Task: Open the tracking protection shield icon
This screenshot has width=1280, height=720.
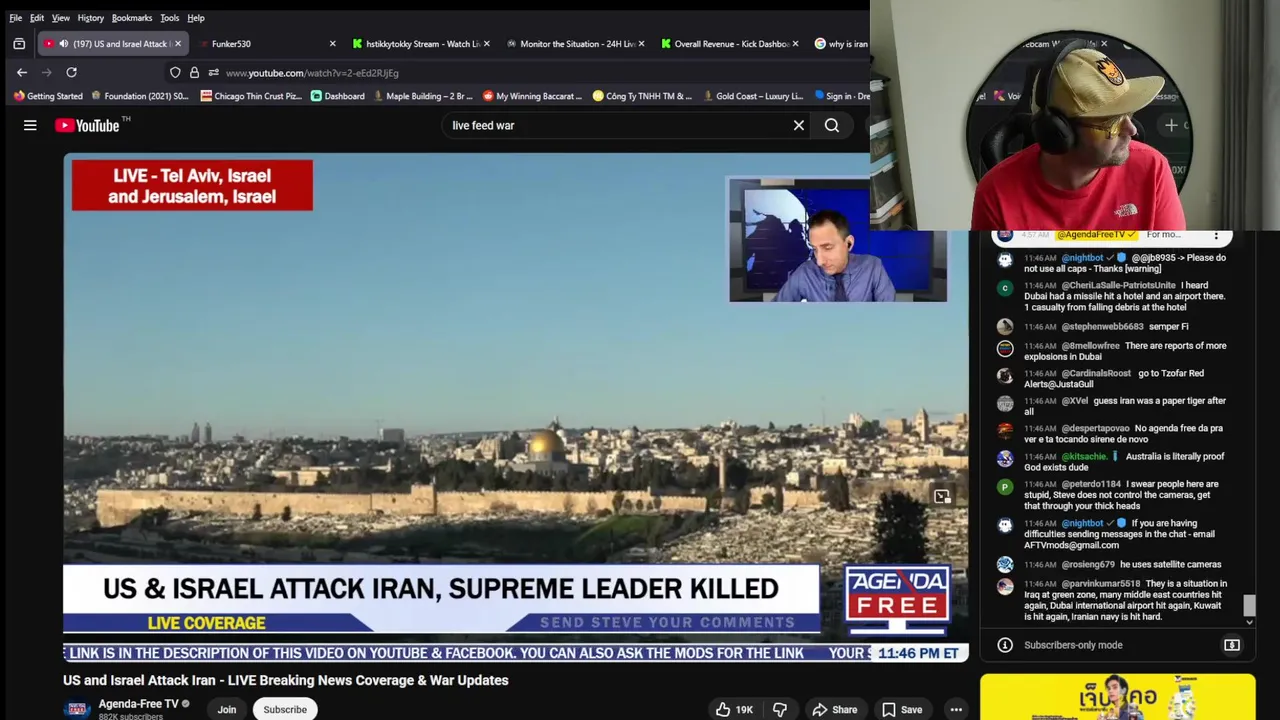Action: pos(175,72)
